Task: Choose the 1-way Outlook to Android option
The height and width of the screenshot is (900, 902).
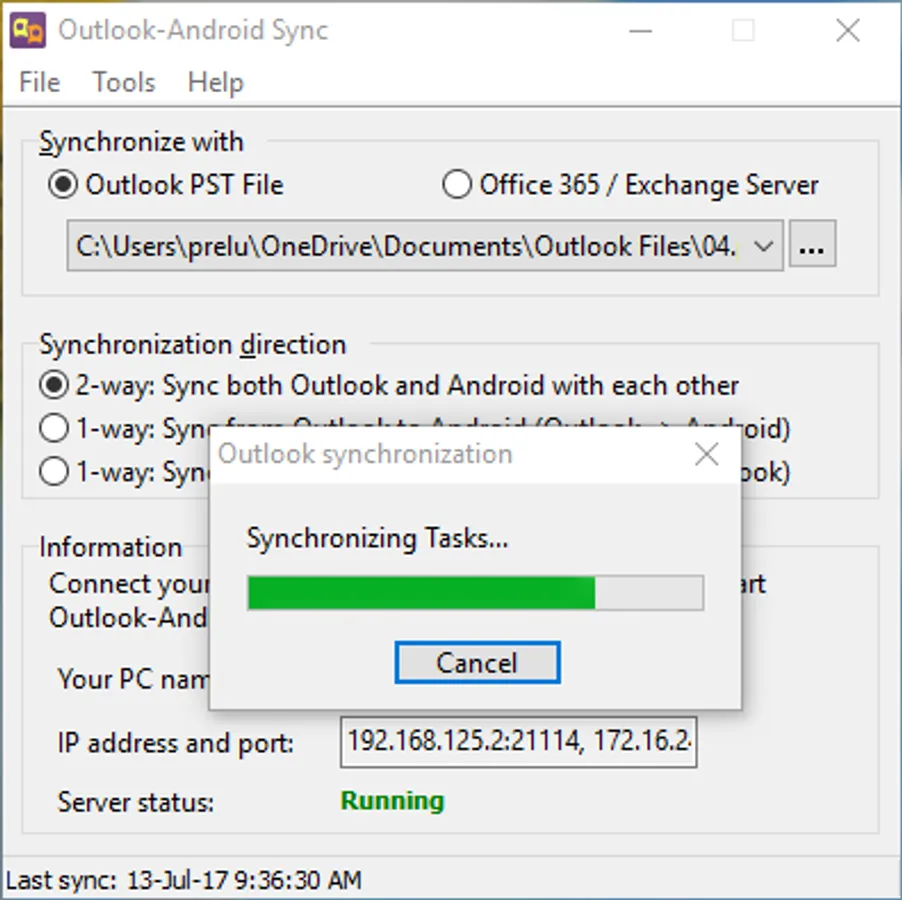Action: click(x=54, y=428)
